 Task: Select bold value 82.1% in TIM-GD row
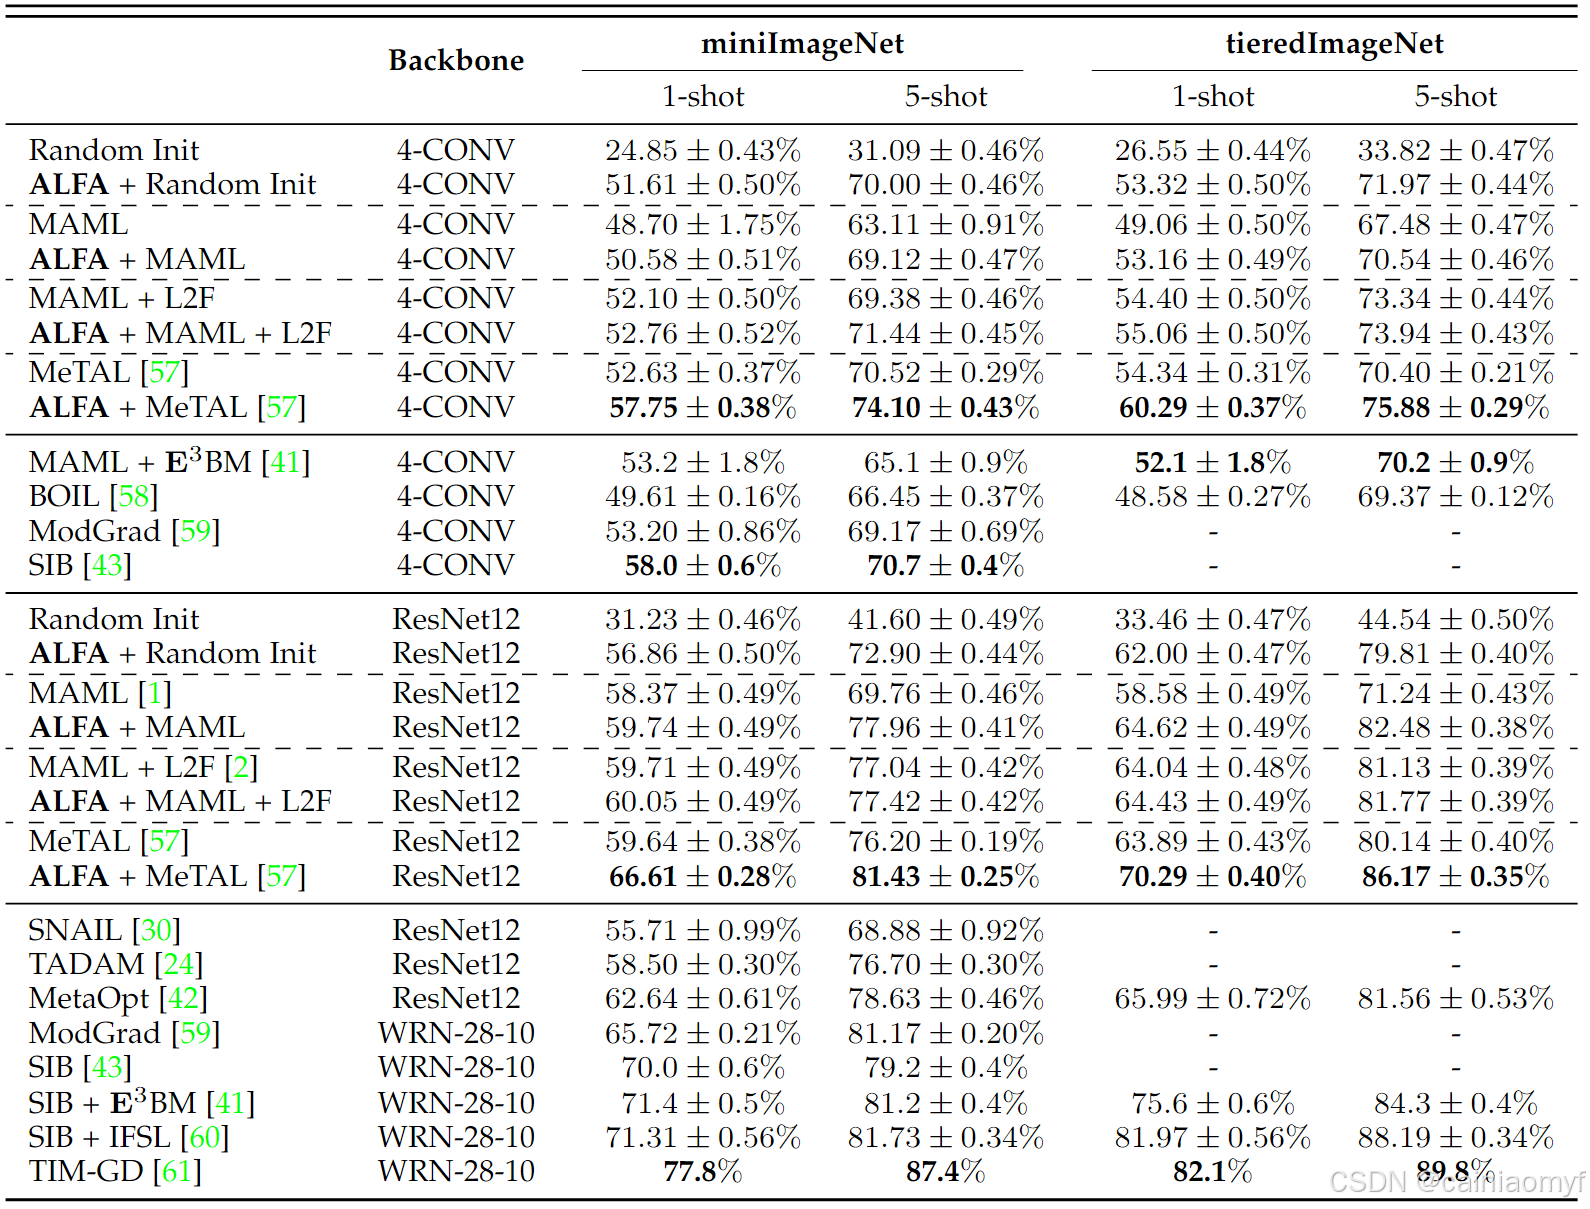pos(1213,1172)
